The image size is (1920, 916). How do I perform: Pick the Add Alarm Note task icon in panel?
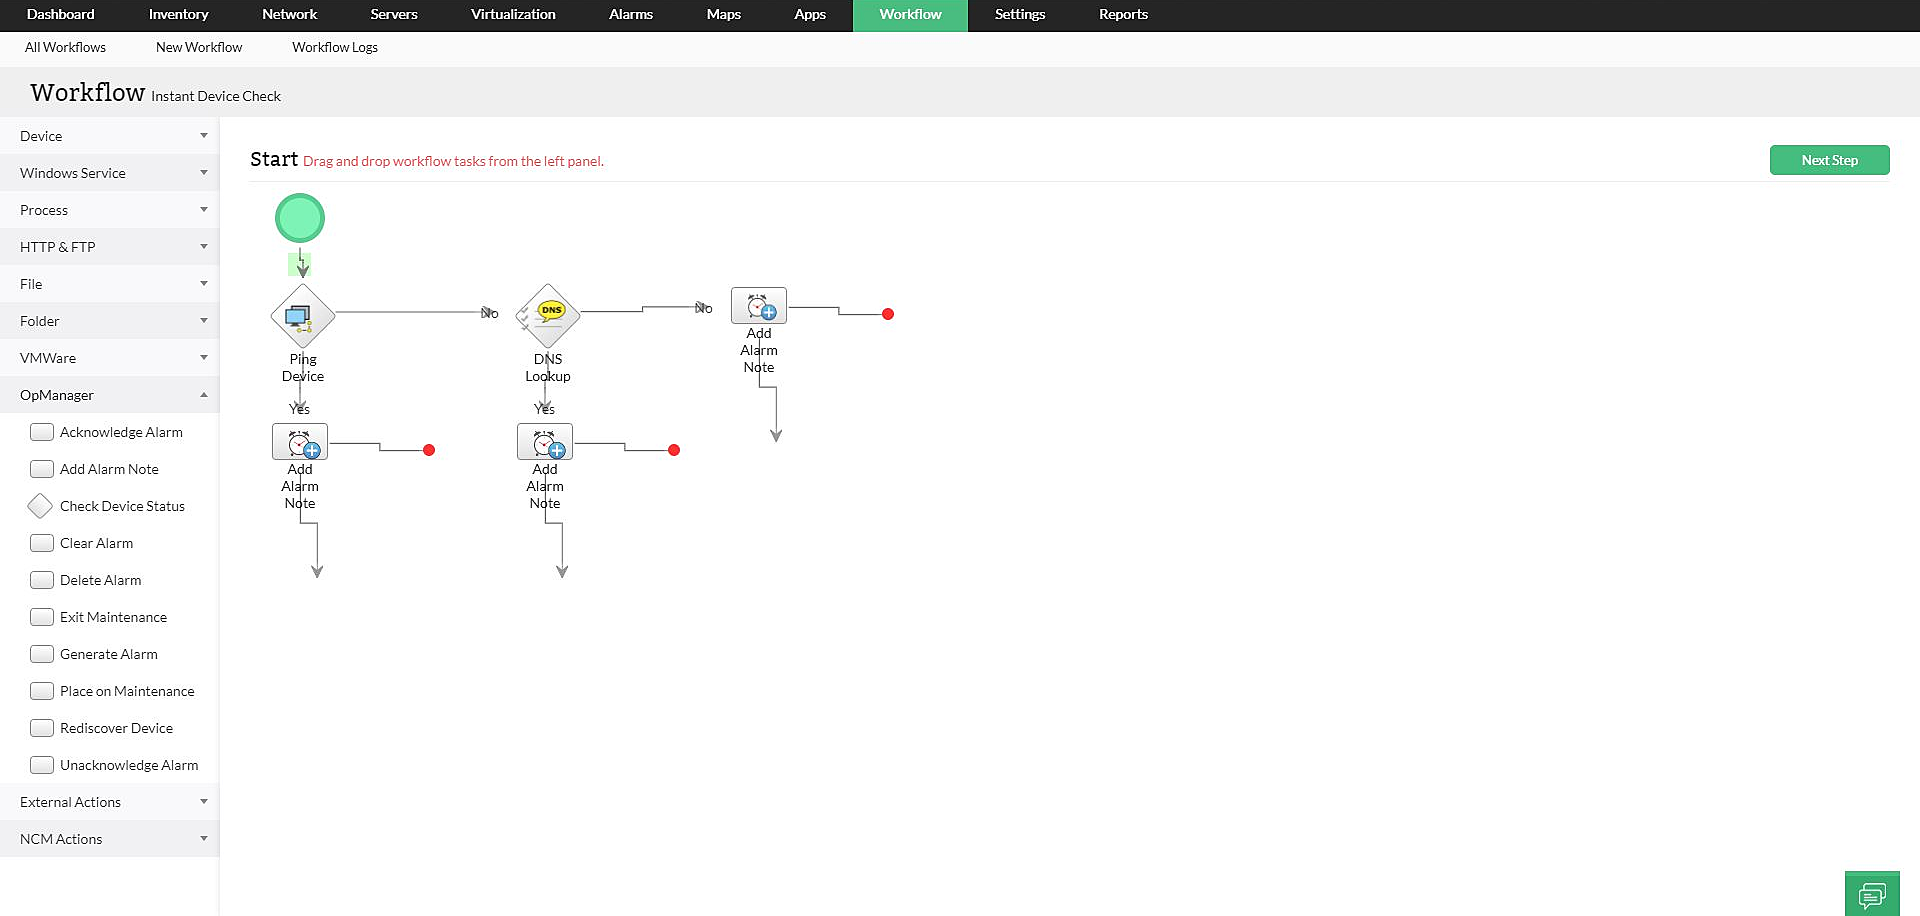click(42, 469)
